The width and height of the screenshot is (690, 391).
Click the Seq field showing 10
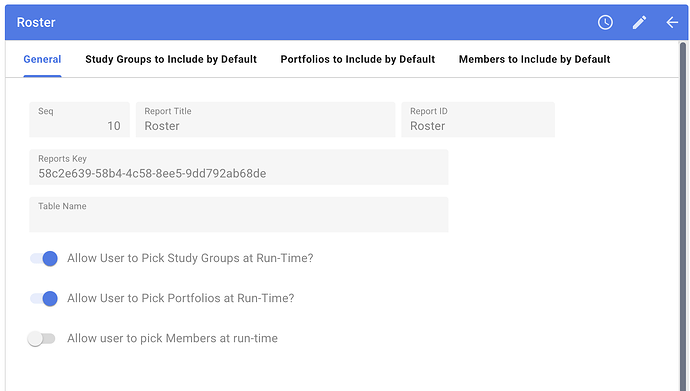pyautogui.click(x=79, y=120)
